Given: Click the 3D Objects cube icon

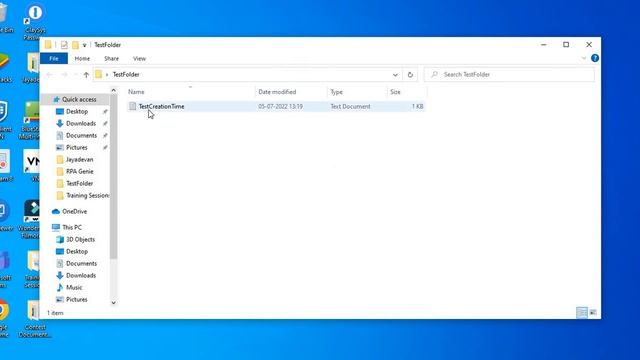Looking at the screenshot, I should click(x=60, y=240).
